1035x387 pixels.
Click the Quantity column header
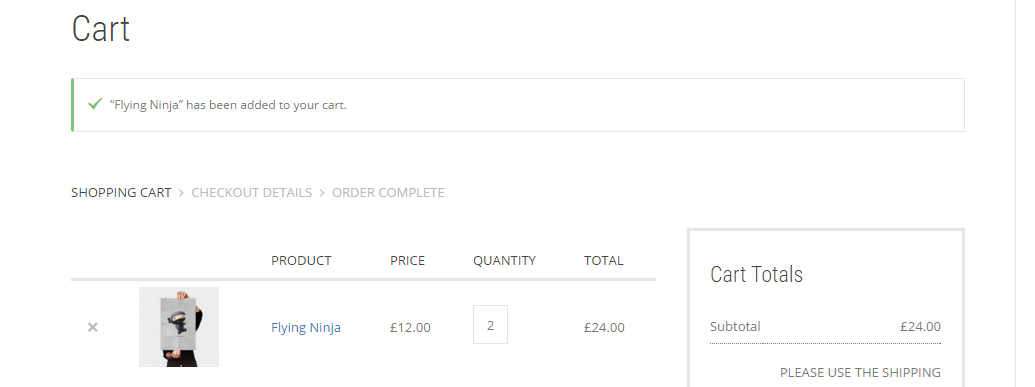[x=504, y=260]
